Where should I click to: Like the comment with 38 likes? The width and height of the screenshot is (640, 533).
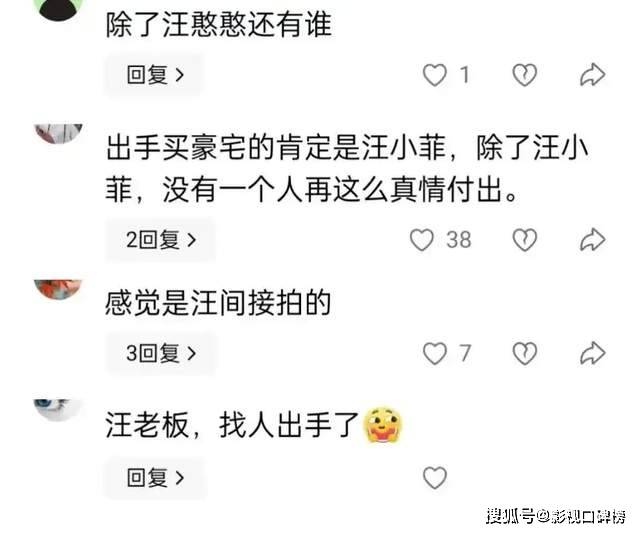pos(422,240)
